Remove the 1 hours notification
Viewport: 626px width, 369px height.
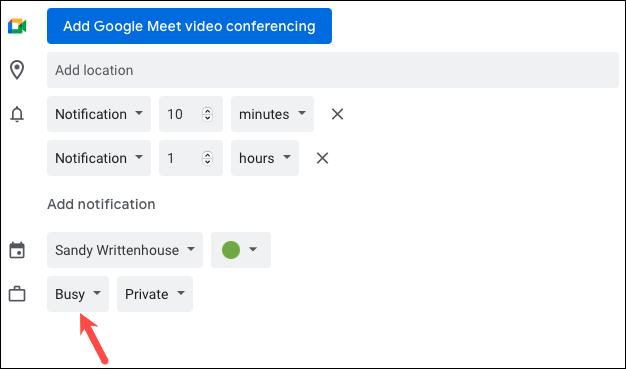[x=322, y=158]
